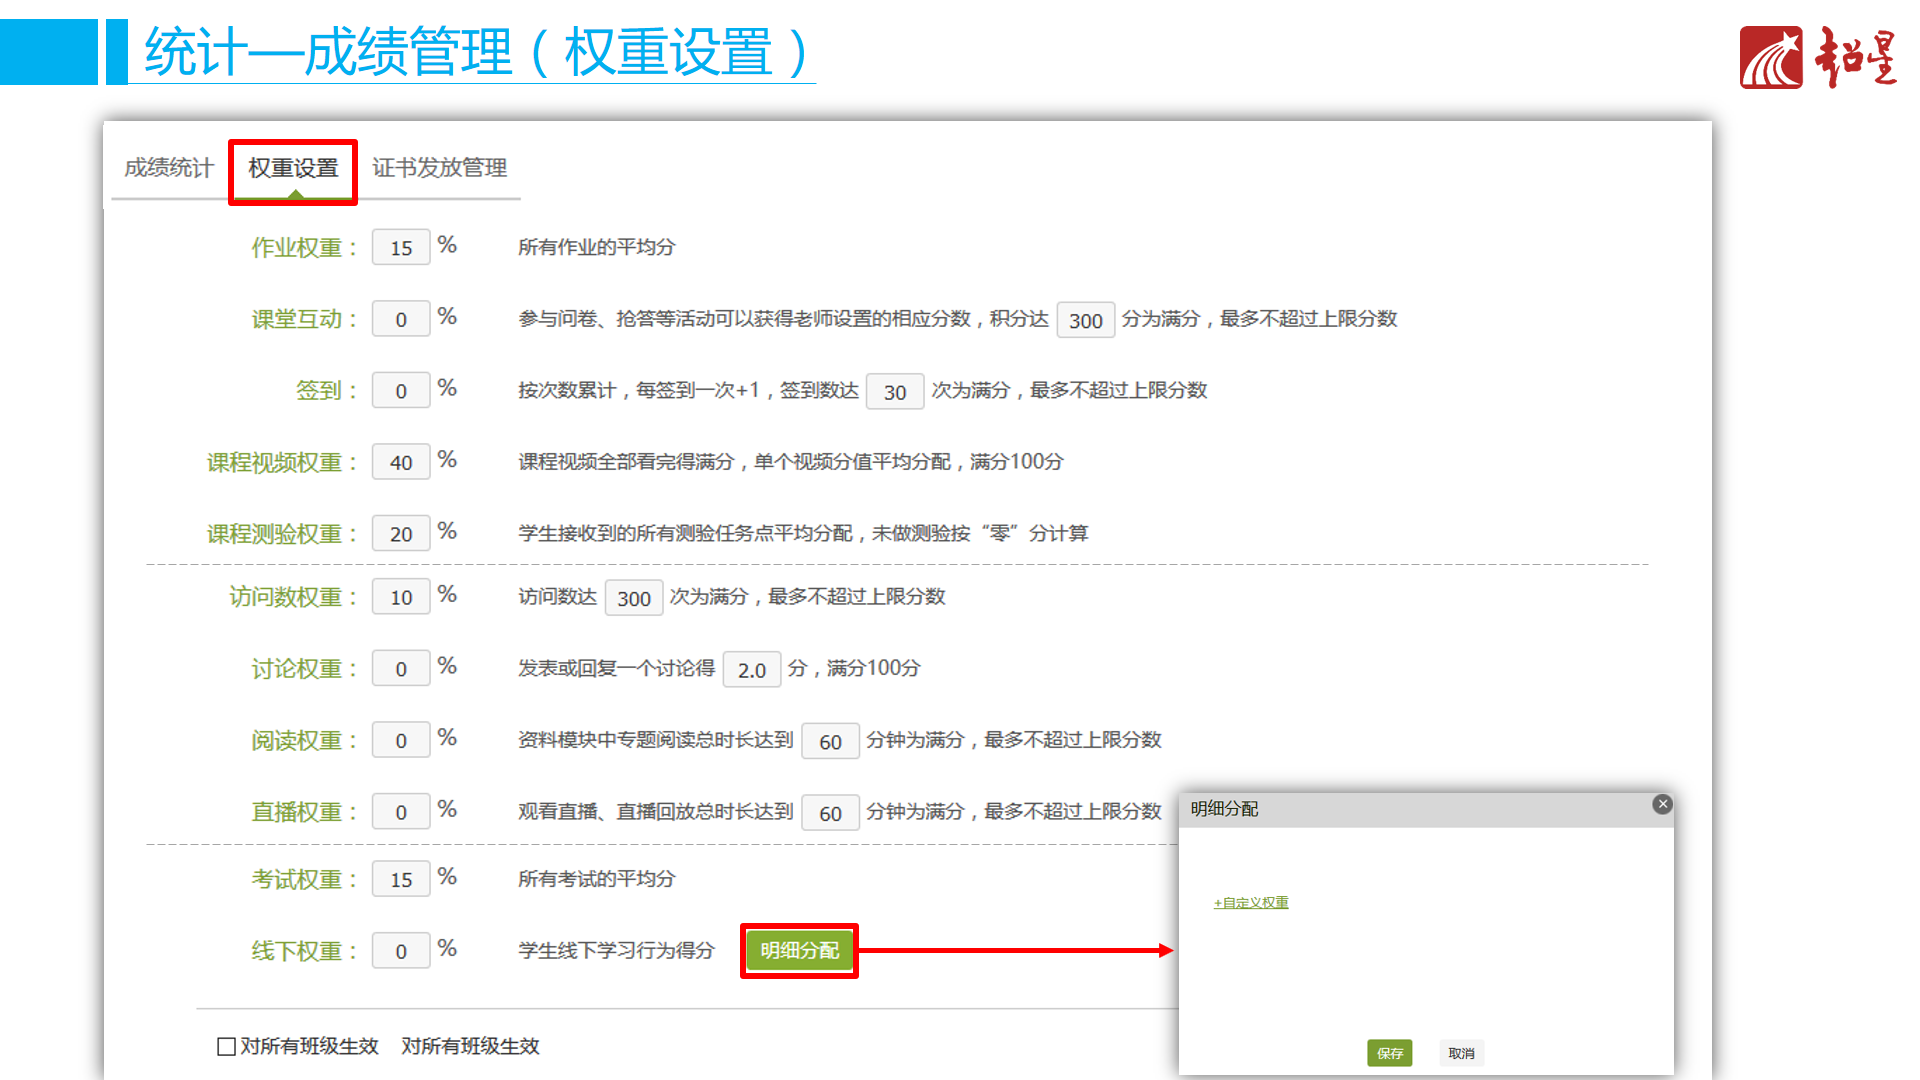Click the 考试权重 input field
This screenshot has height=1080, width=1920.
tap(400, 880)
